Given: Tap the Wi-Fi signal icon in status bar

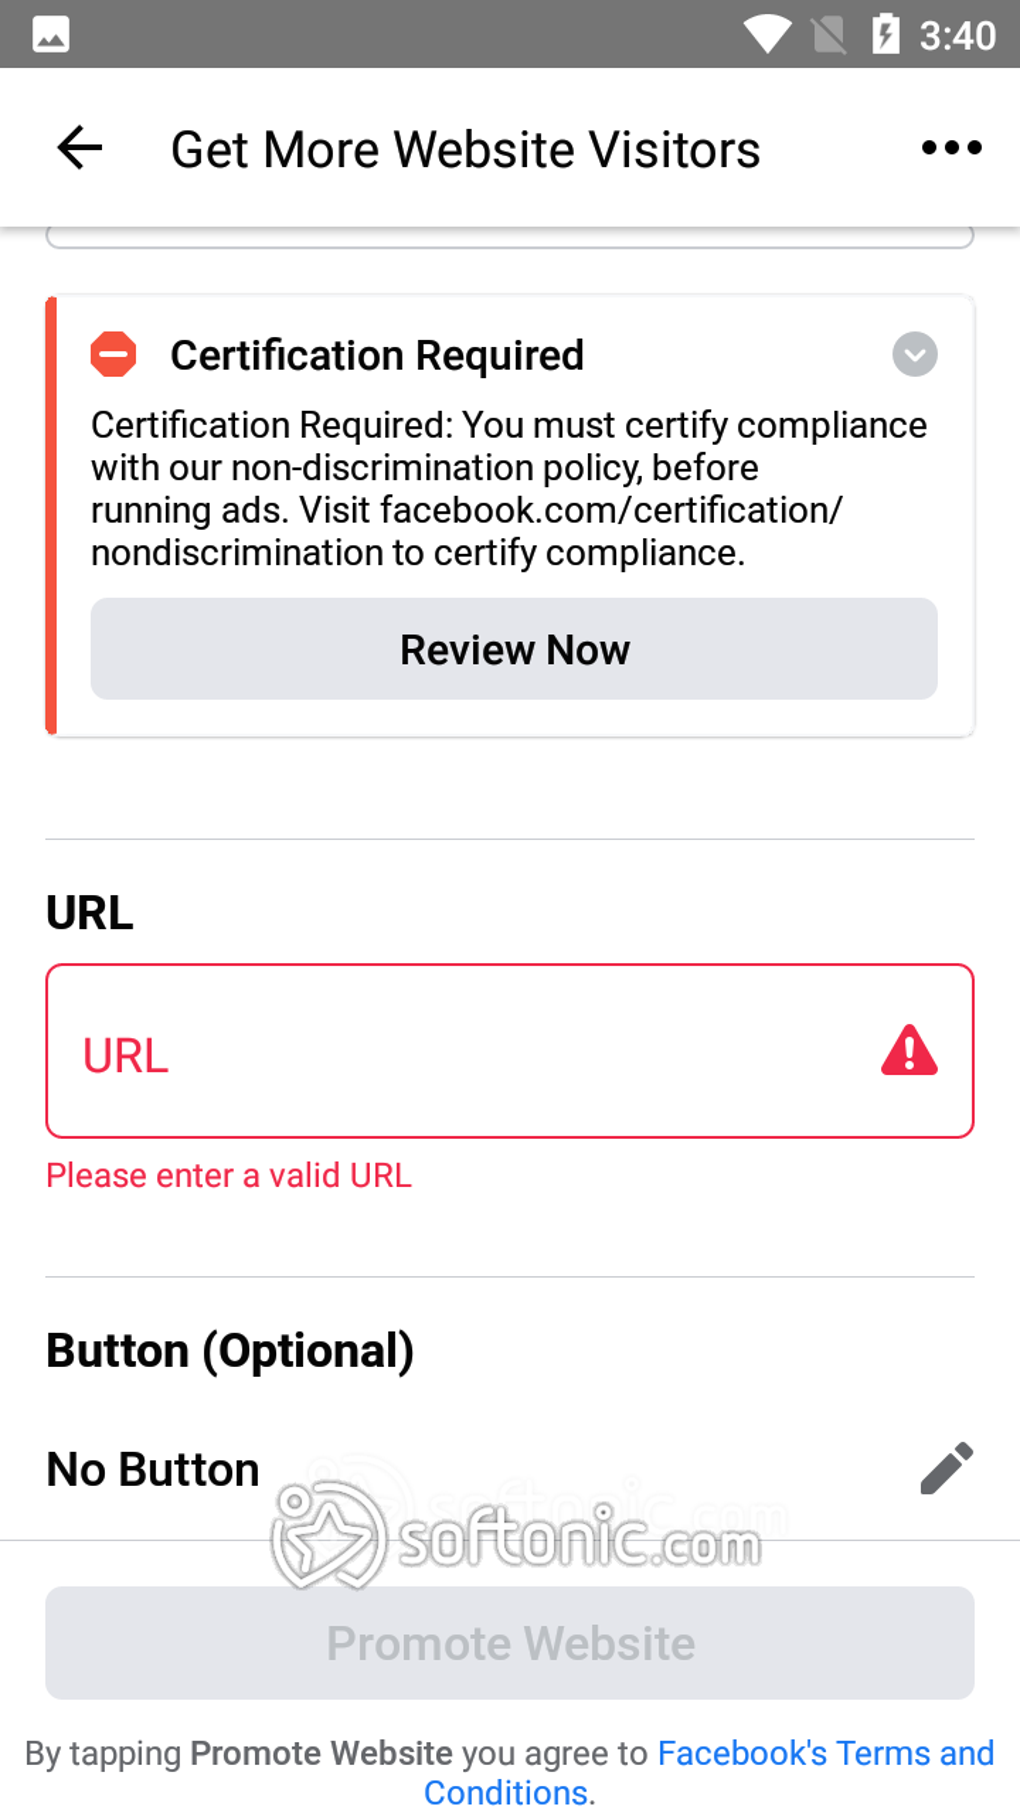Looking at the screenshot, I should 768,34.
